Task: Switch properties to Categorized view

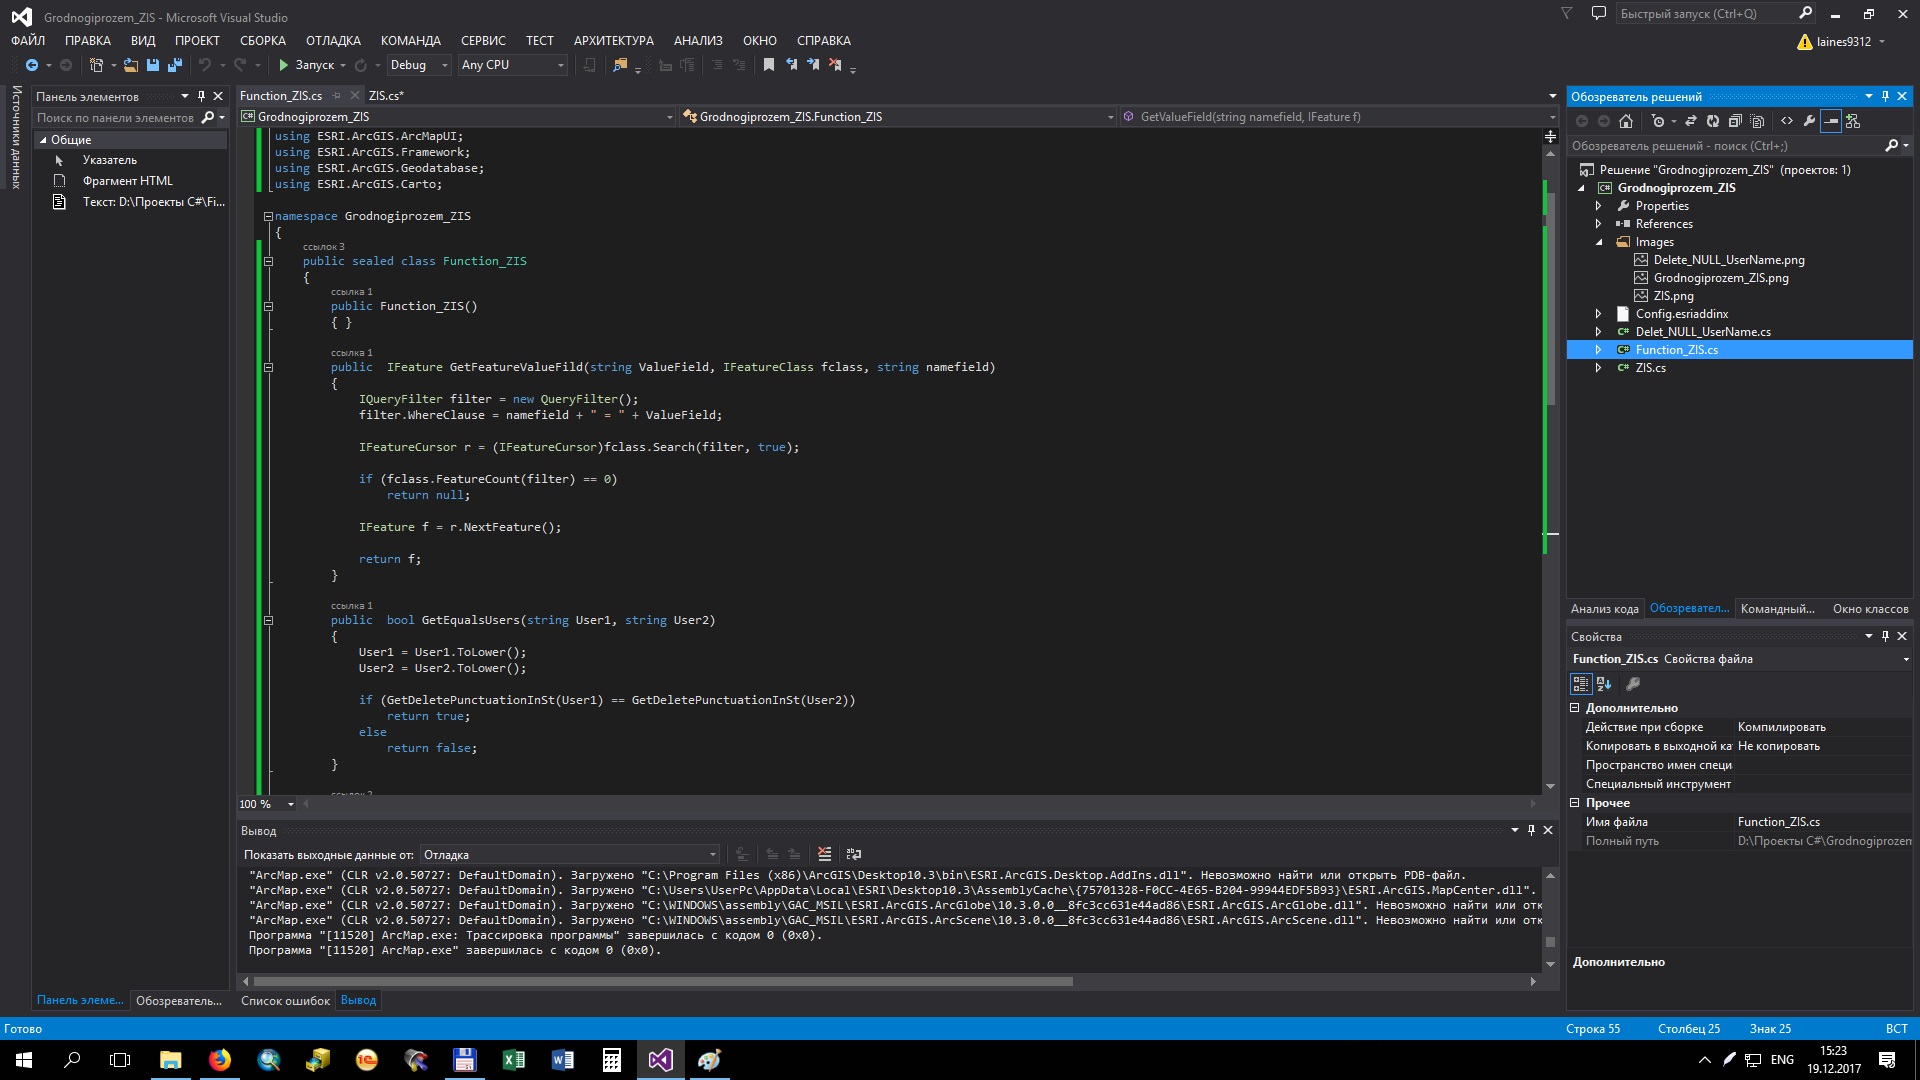Action: pyautogui.click(x=1581, y=684)
